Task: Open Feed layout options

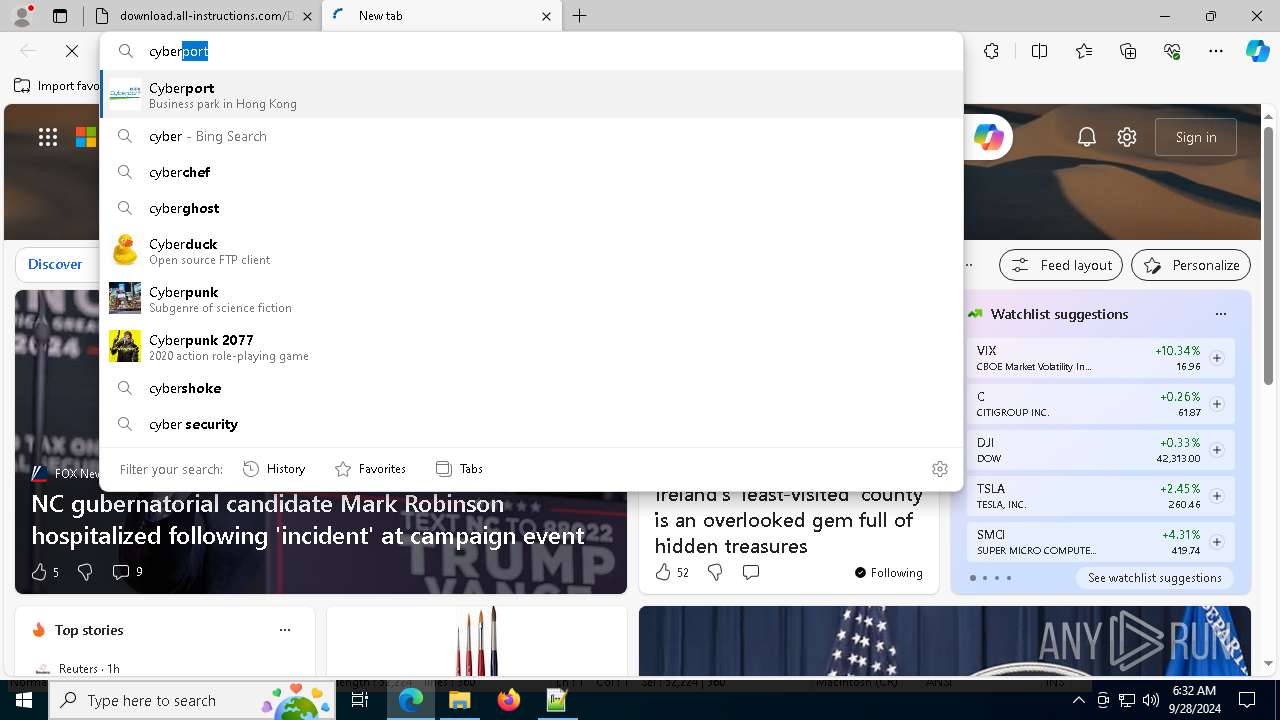Action: pyautogui.click(x=1061, y=265)
